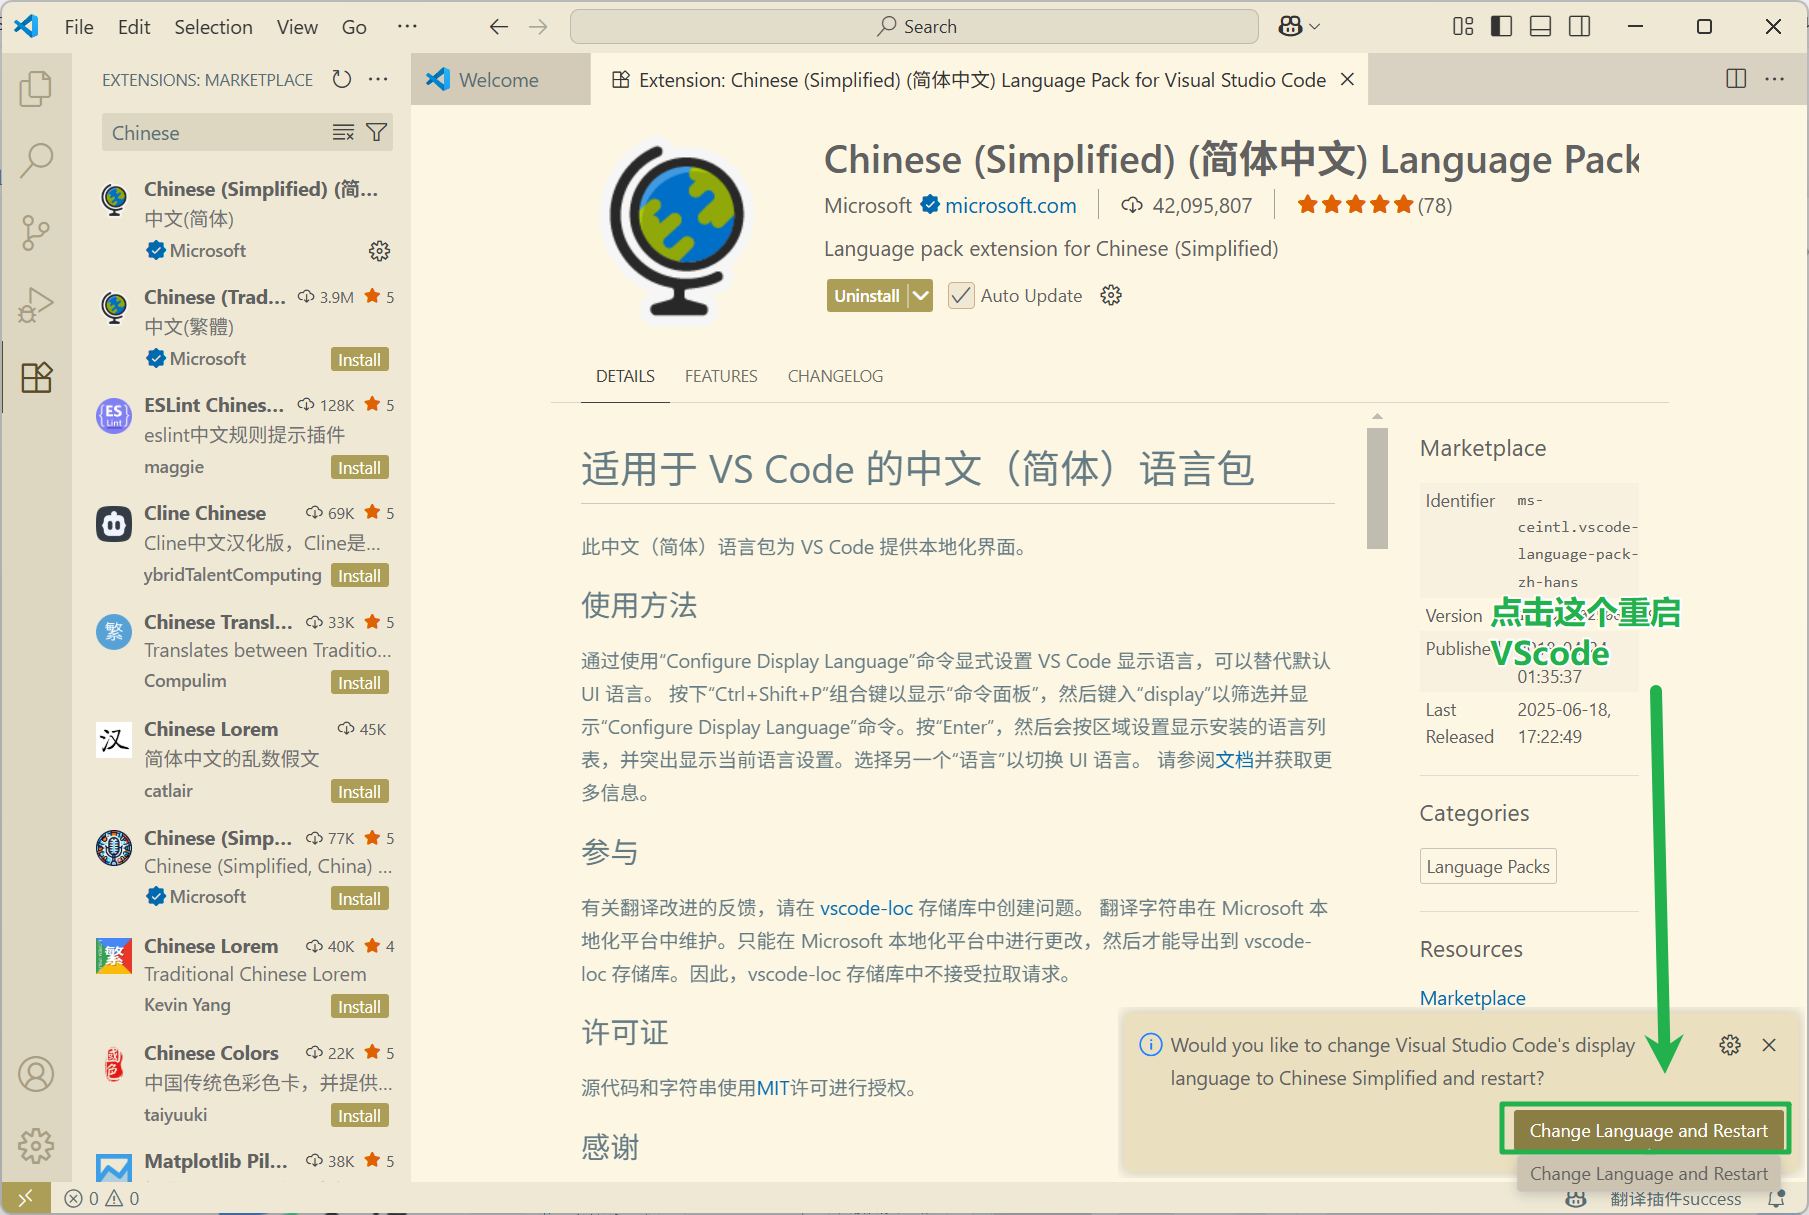Go forward with the navigation arrow

coord(538,27)
